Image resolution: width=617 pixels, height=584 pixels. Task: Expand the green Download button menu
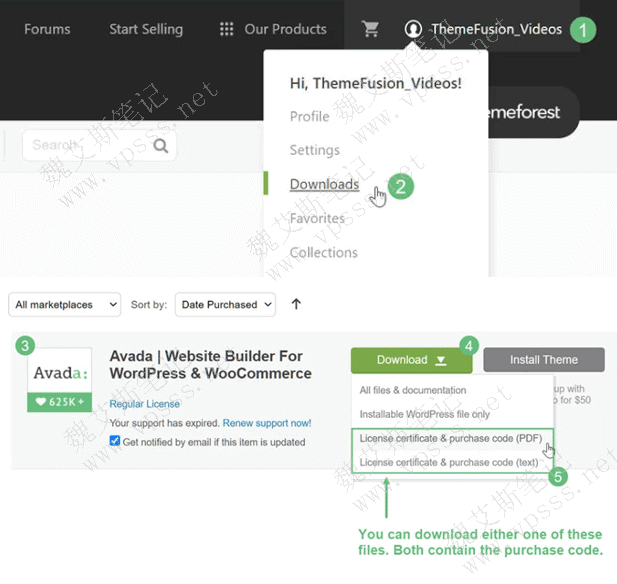[x=411, y=360]
